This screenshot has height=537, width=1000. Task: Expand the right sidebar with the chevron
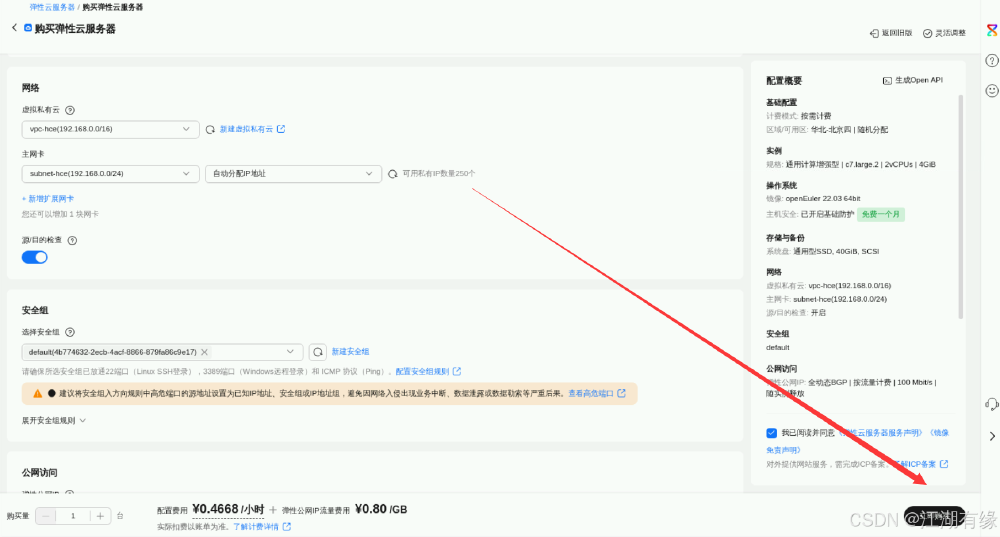992,436
